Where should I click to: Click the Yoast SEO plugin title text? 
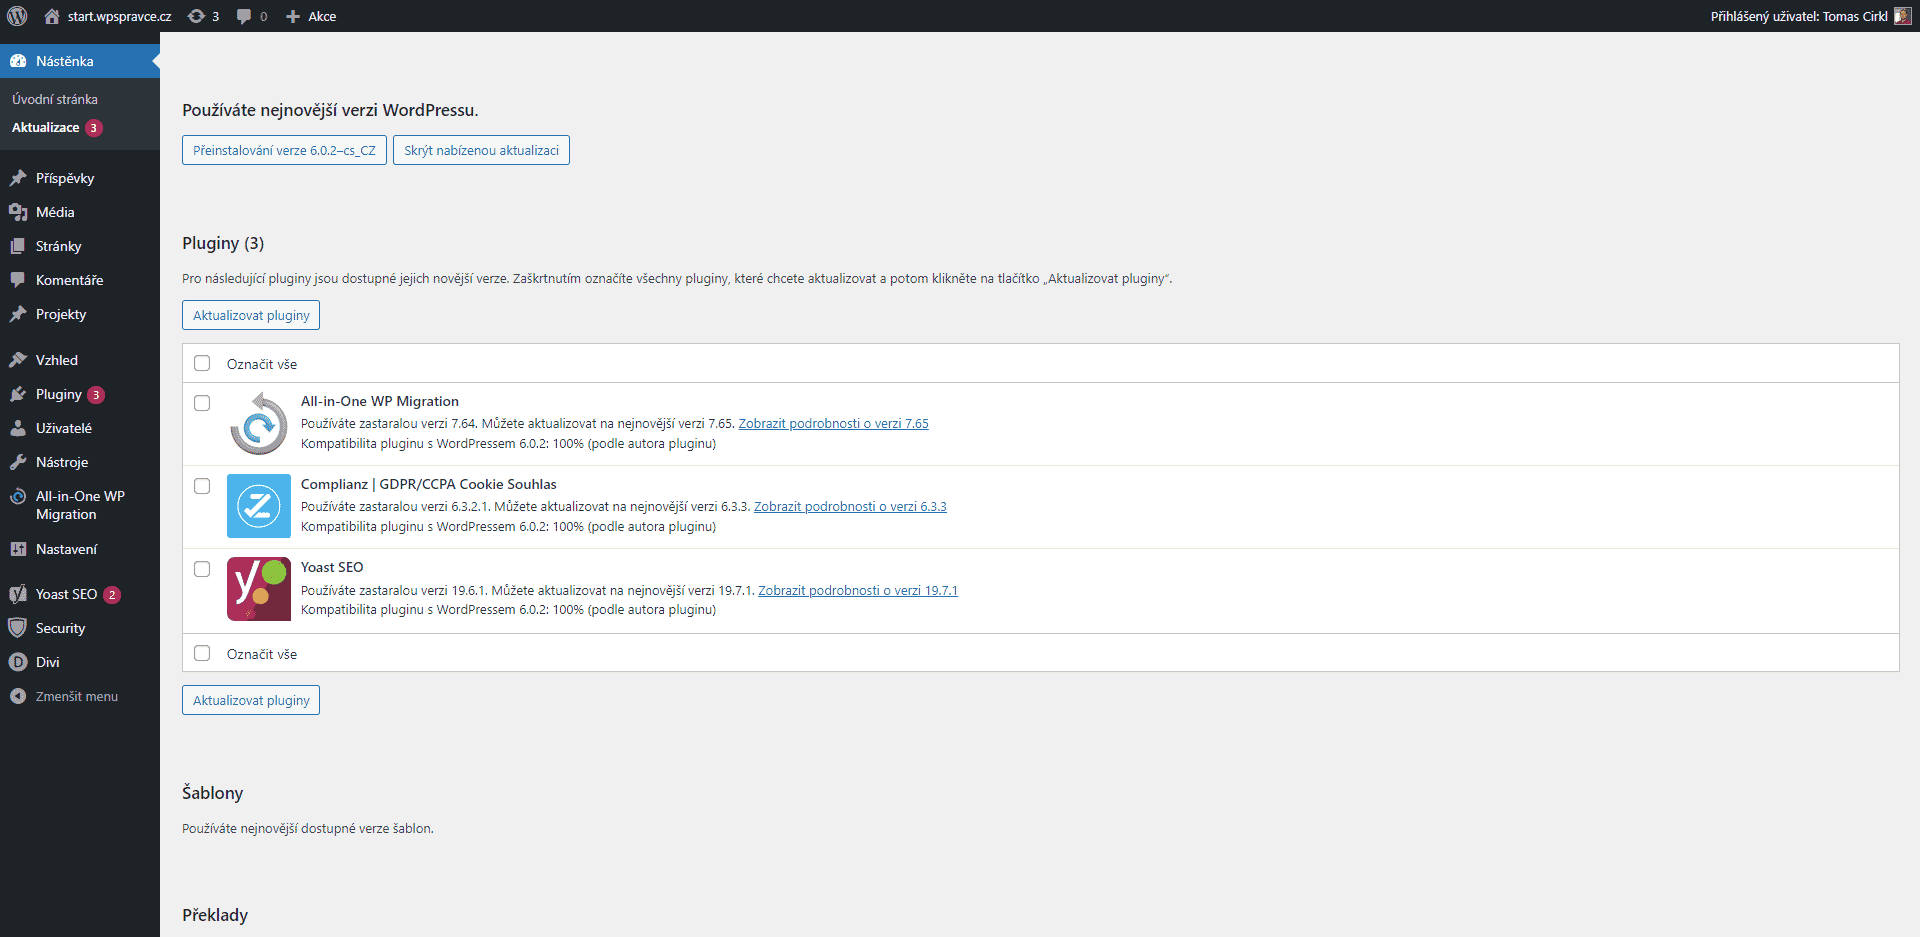[332, 567]
